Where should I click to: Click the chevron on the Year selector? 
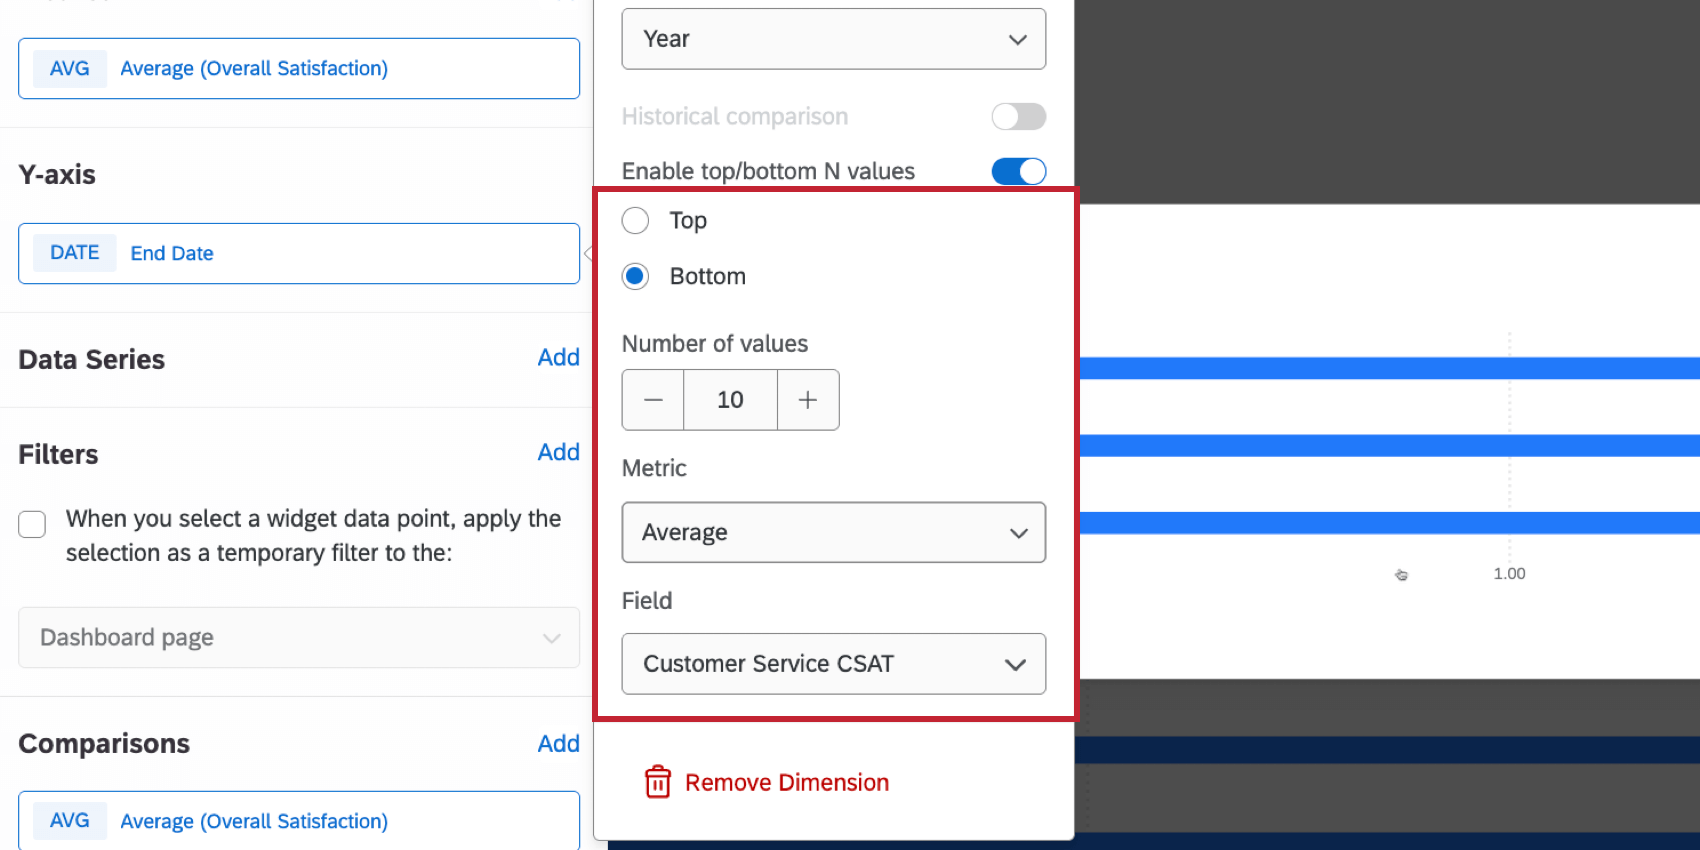1017,39
